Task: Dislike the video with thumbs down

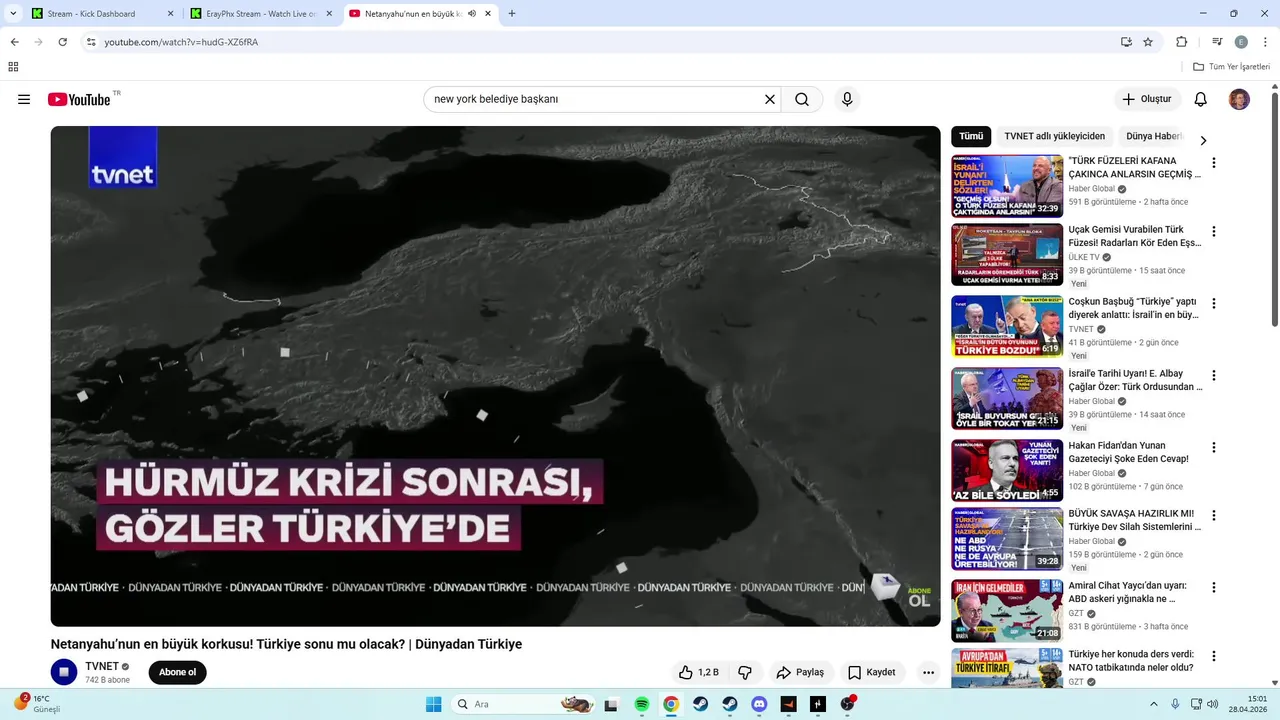Action: 745,672
